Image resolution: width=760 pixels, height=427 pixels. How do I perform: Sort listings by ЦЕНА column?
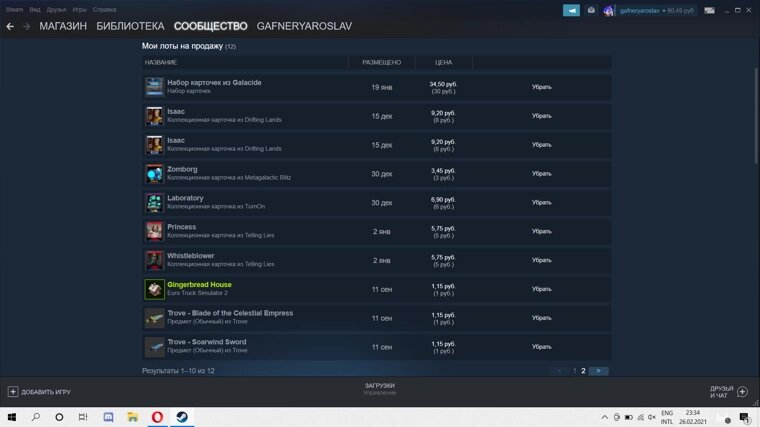(x=443, y=63)
